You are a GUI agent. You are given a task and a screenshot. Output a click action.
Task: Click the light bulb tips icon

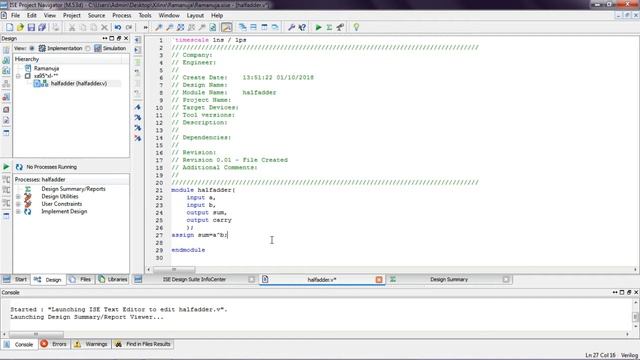coord(356,27)
